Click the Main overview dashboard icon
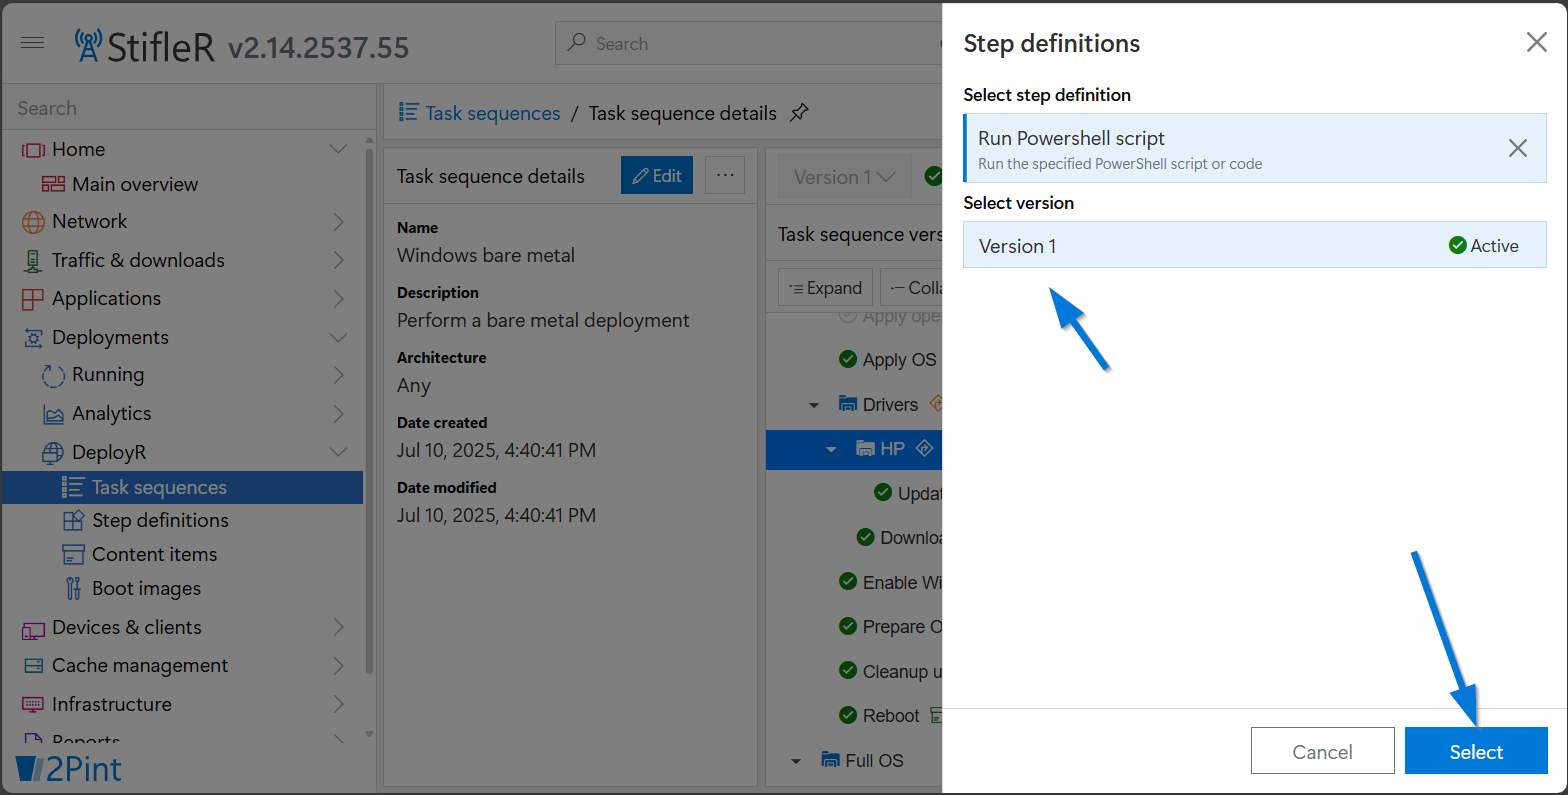The height and width of the screenshot is (795, 1568). click(53, 184)
